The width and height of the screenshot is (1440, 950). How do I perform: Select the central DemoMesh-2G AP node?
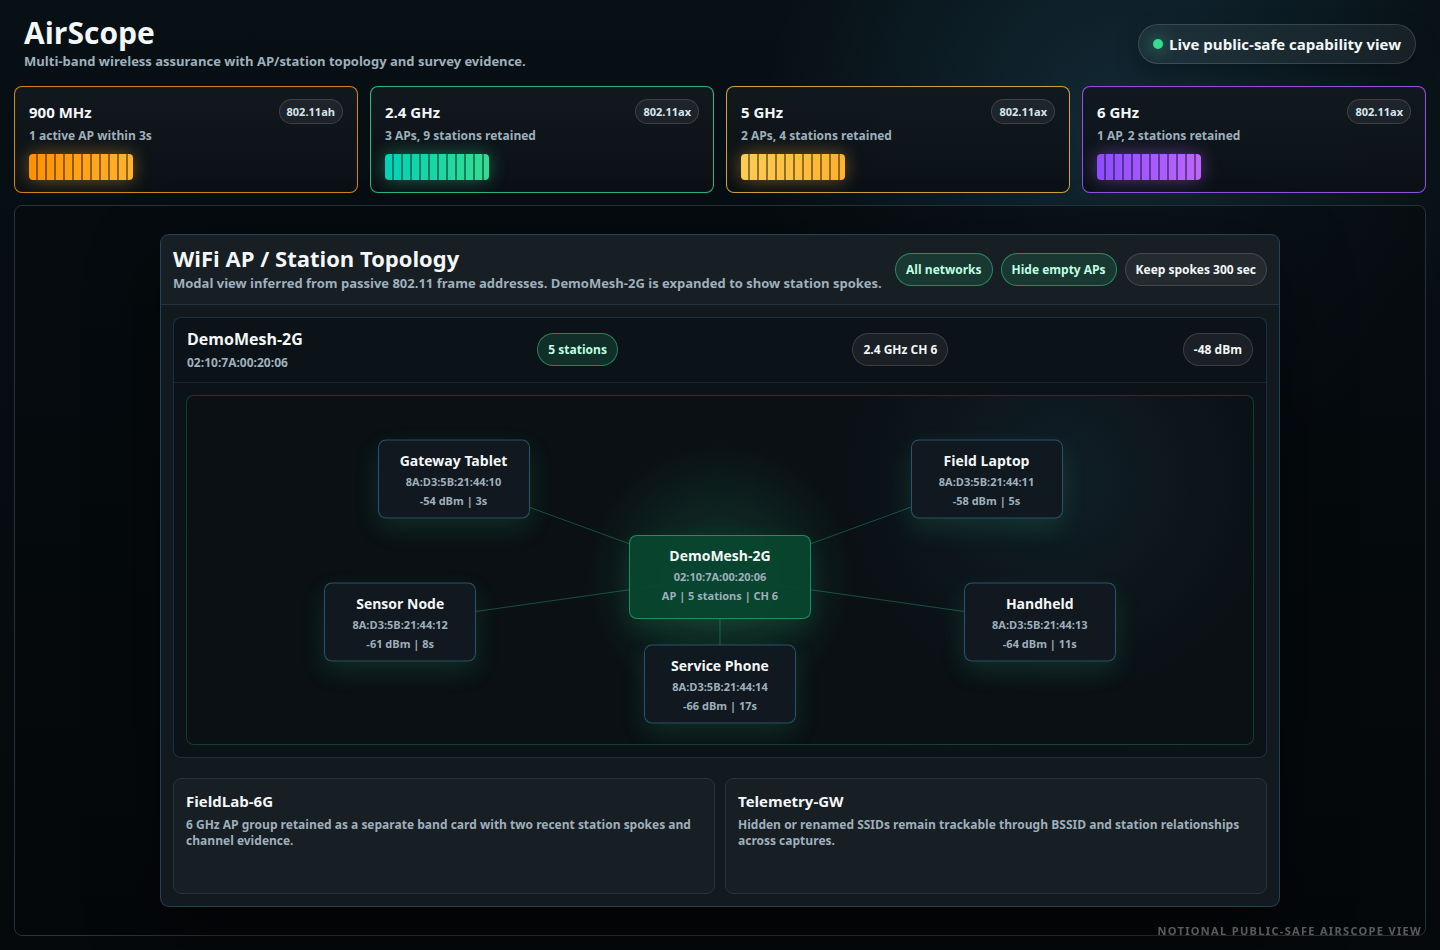click(720, 577)
